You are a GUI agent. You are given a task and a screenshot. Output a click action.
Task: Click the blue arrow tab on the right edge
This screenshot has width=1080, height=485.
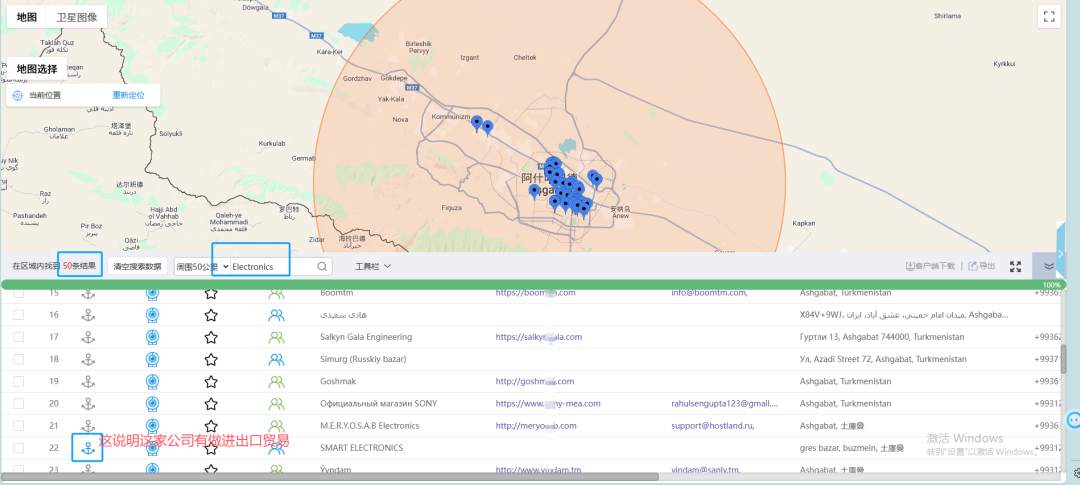point(1061,253)
